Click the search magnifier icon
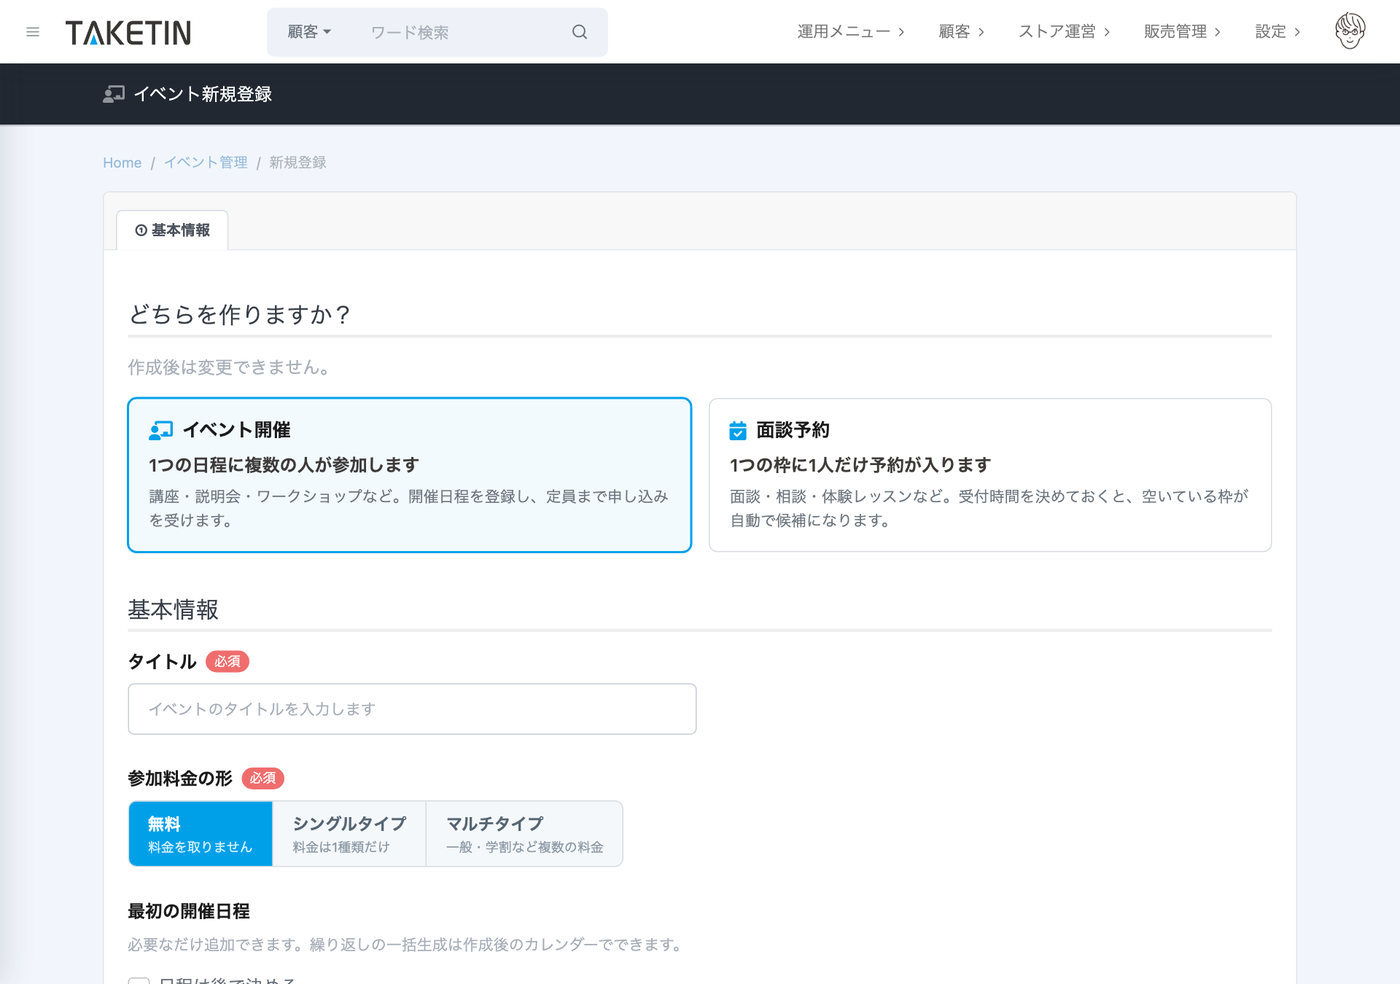The height and width of the screenshot is (984, 1400). click(x=580, y=32)
